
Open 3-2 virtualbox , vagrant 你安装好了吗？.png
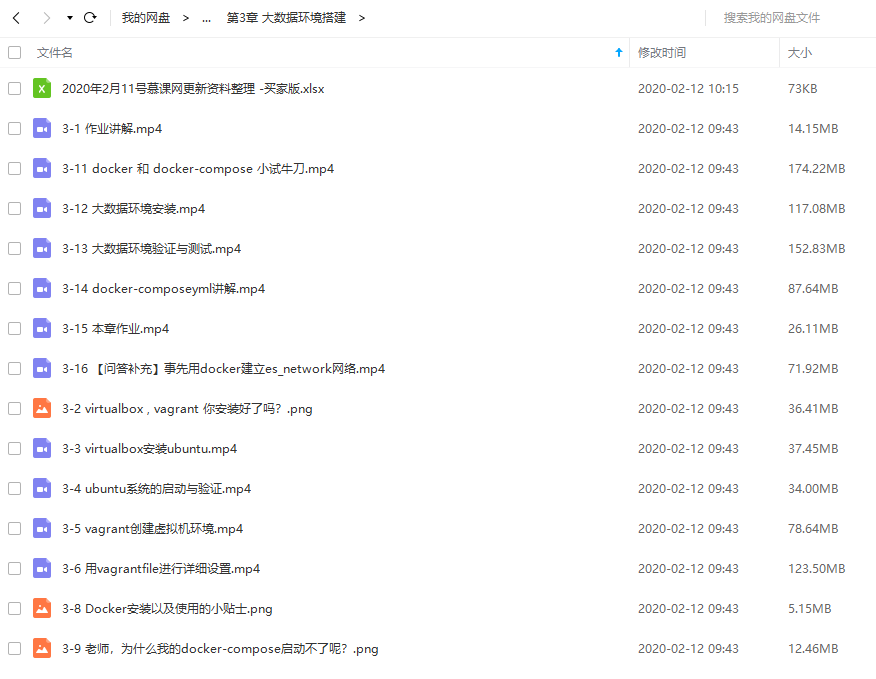coord(187,409)
